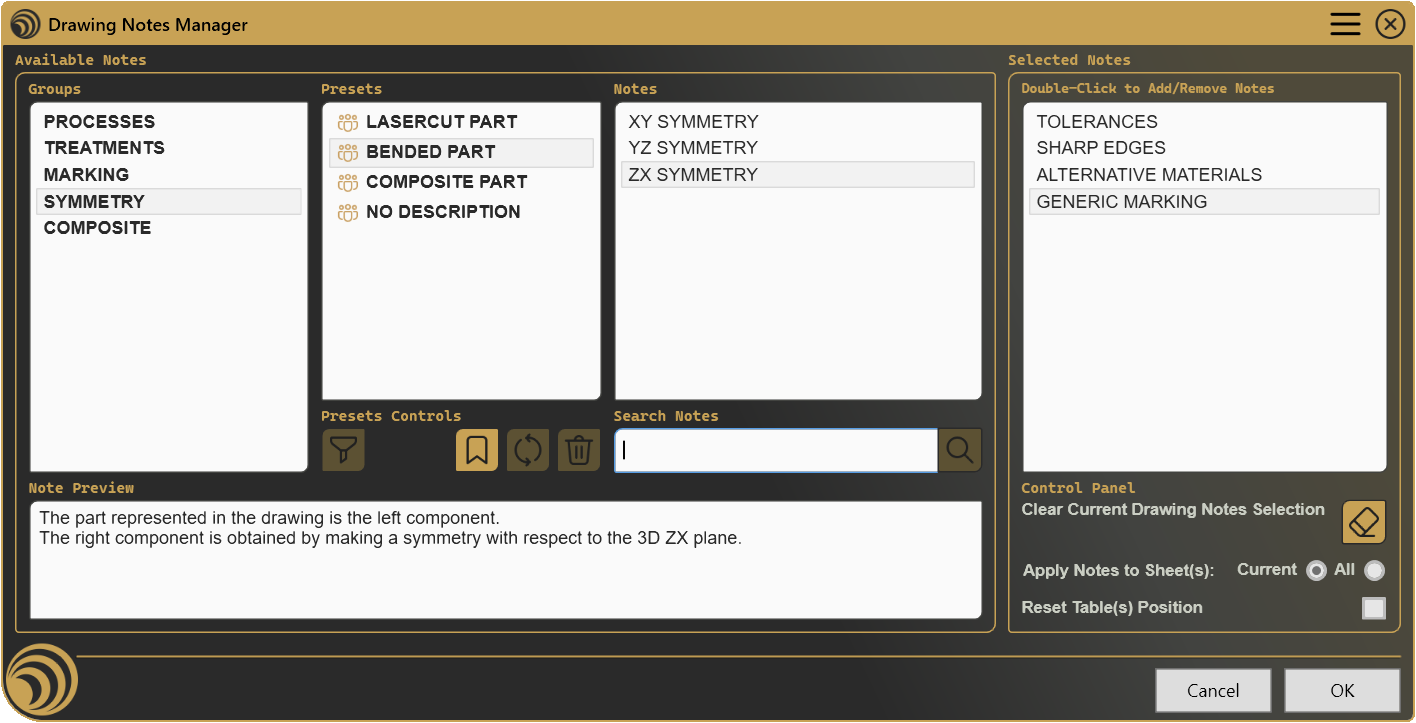
Task: Select the TREATMENTS group
Action: pyautogui.click(x=169, y=148)
